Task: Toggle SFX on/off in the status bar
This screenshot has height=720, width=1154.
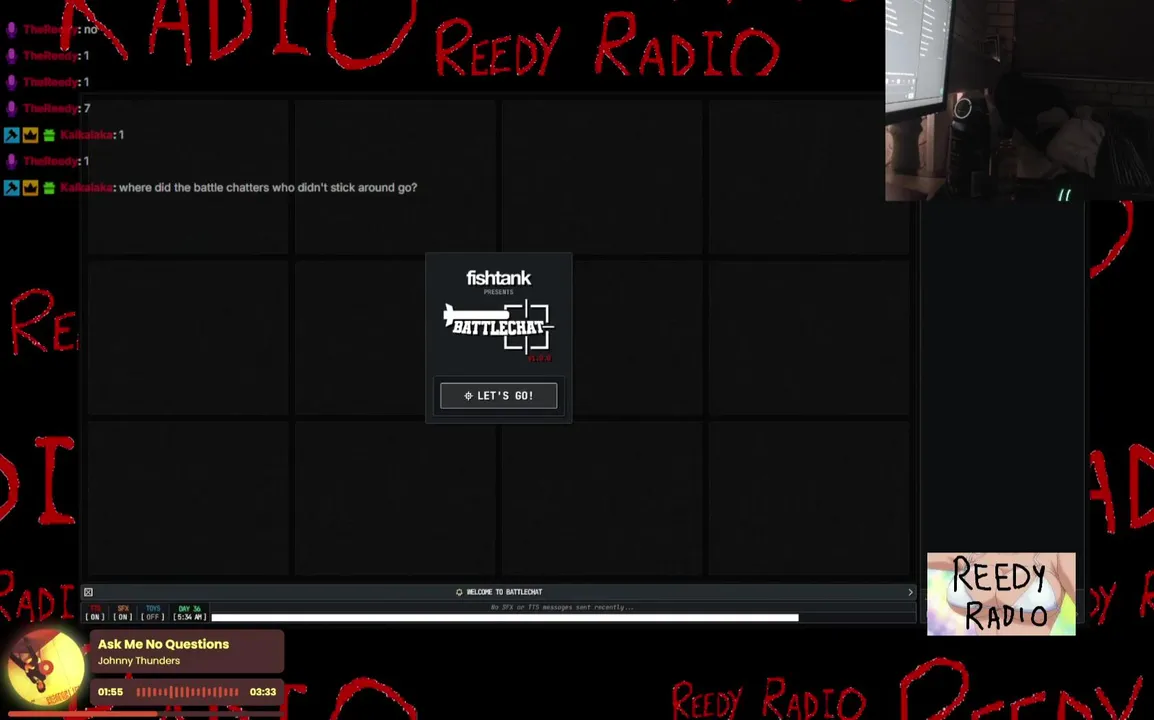Action: point(123,613)
